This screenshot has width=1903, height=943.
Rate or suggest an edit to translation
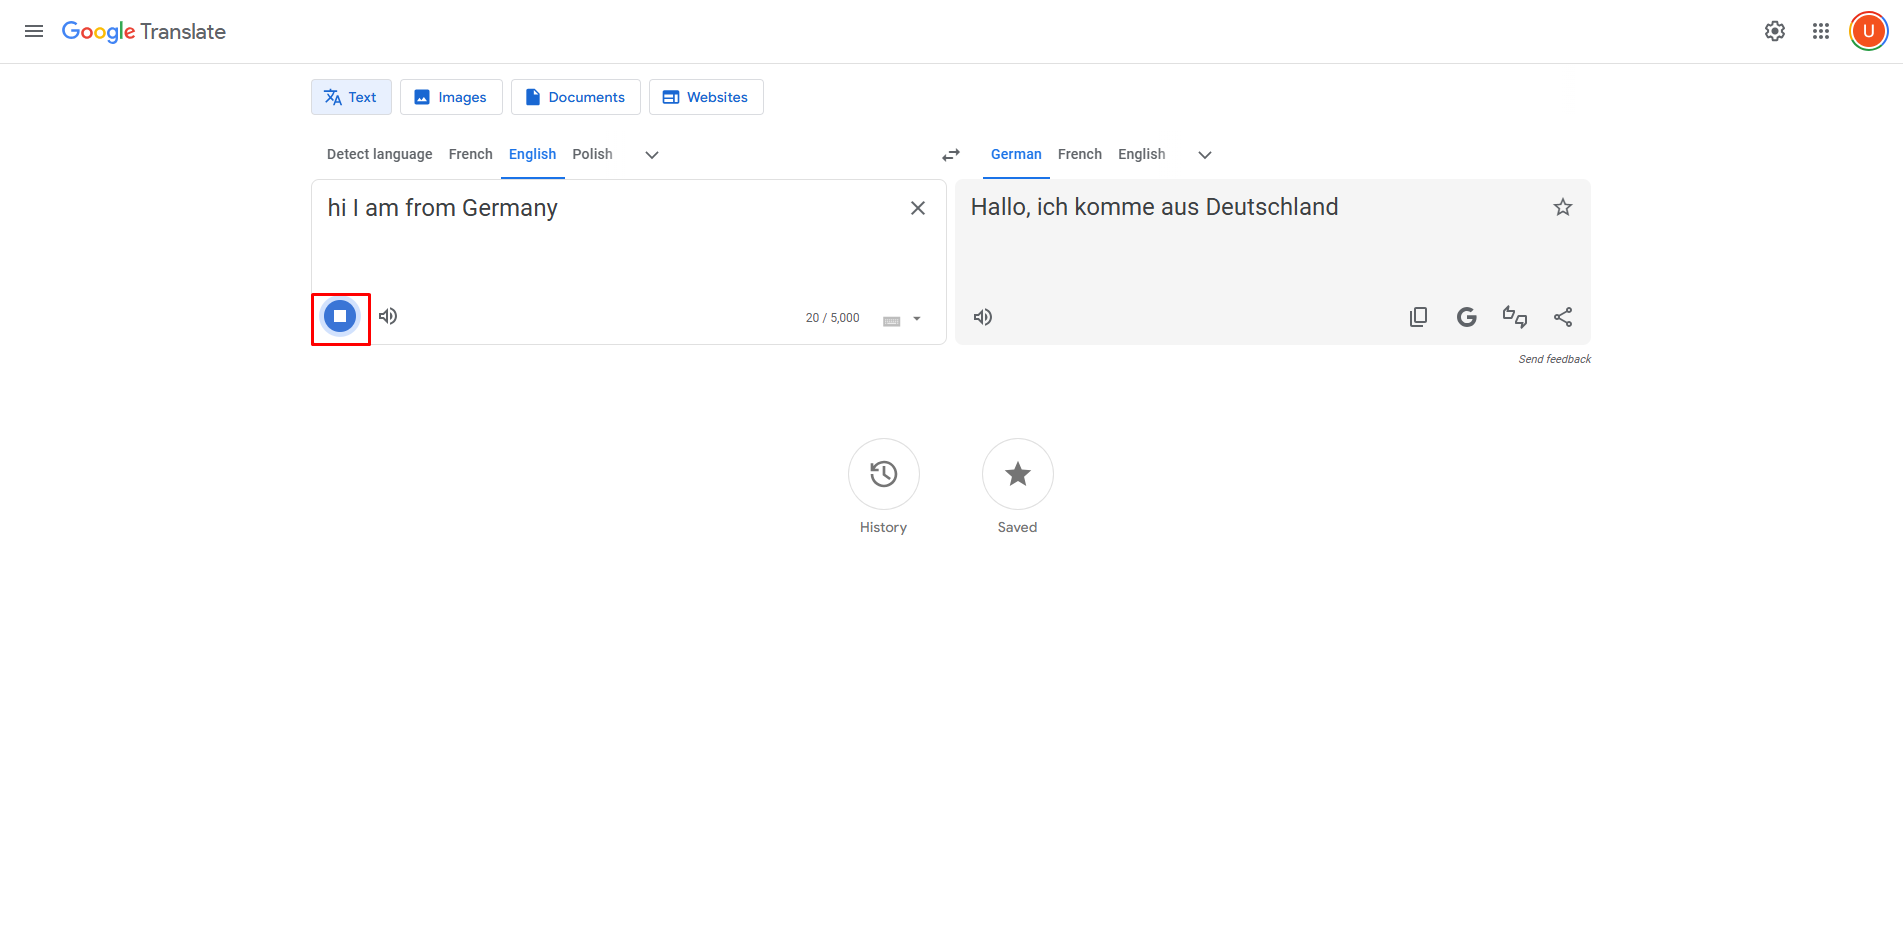coord(1514,316)
